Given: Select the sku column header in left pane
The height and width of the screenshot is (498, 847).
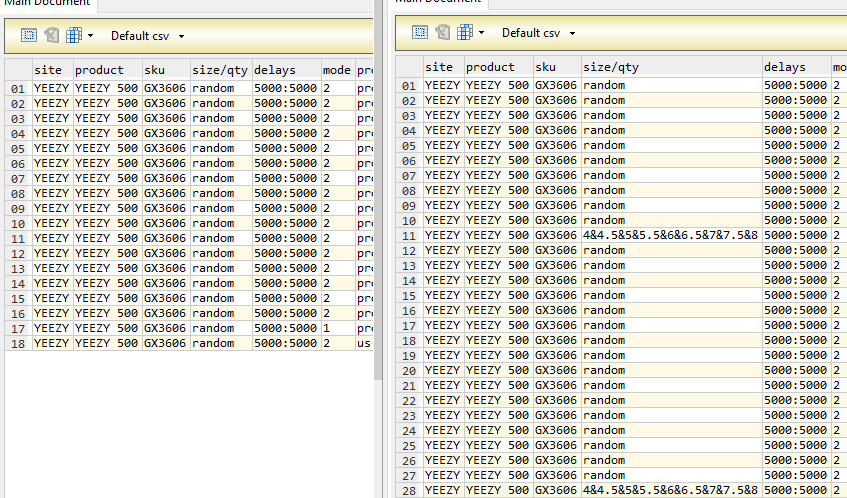Looking at the screenshot, I should point(166,70).
